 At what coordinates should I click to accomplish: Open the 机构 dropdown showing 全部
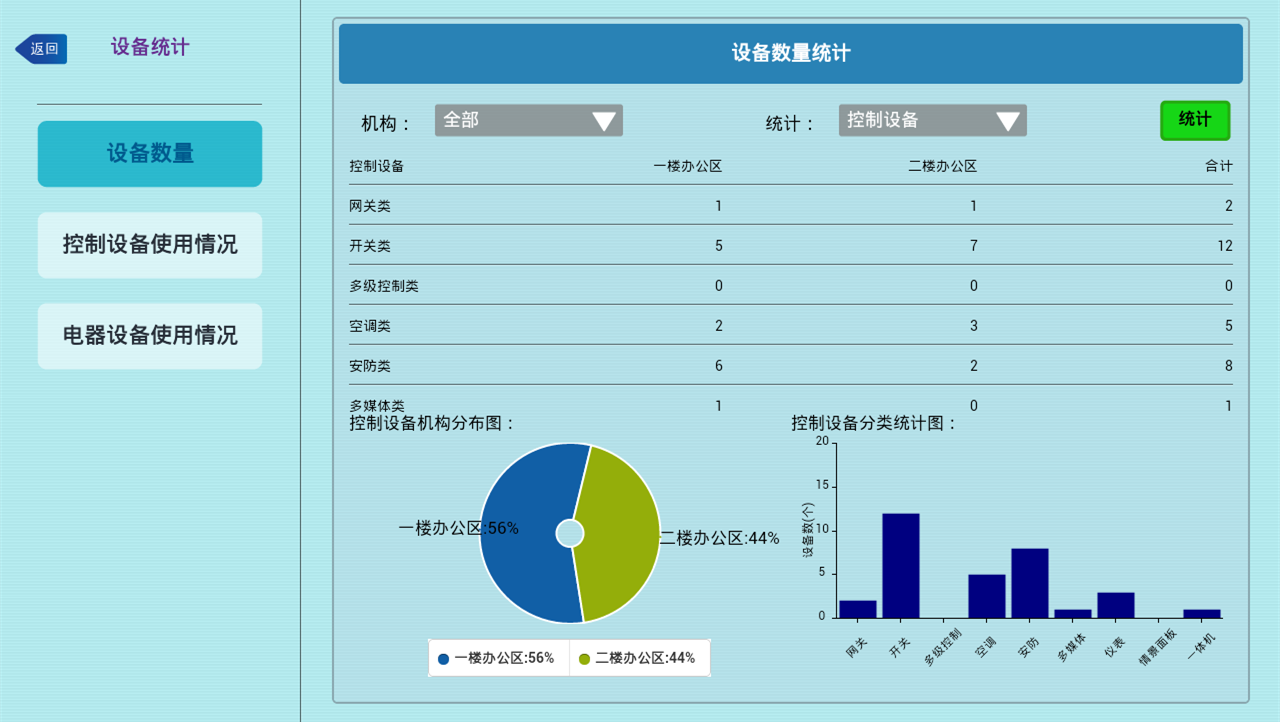pyautogui.click(x=529, y=121)
